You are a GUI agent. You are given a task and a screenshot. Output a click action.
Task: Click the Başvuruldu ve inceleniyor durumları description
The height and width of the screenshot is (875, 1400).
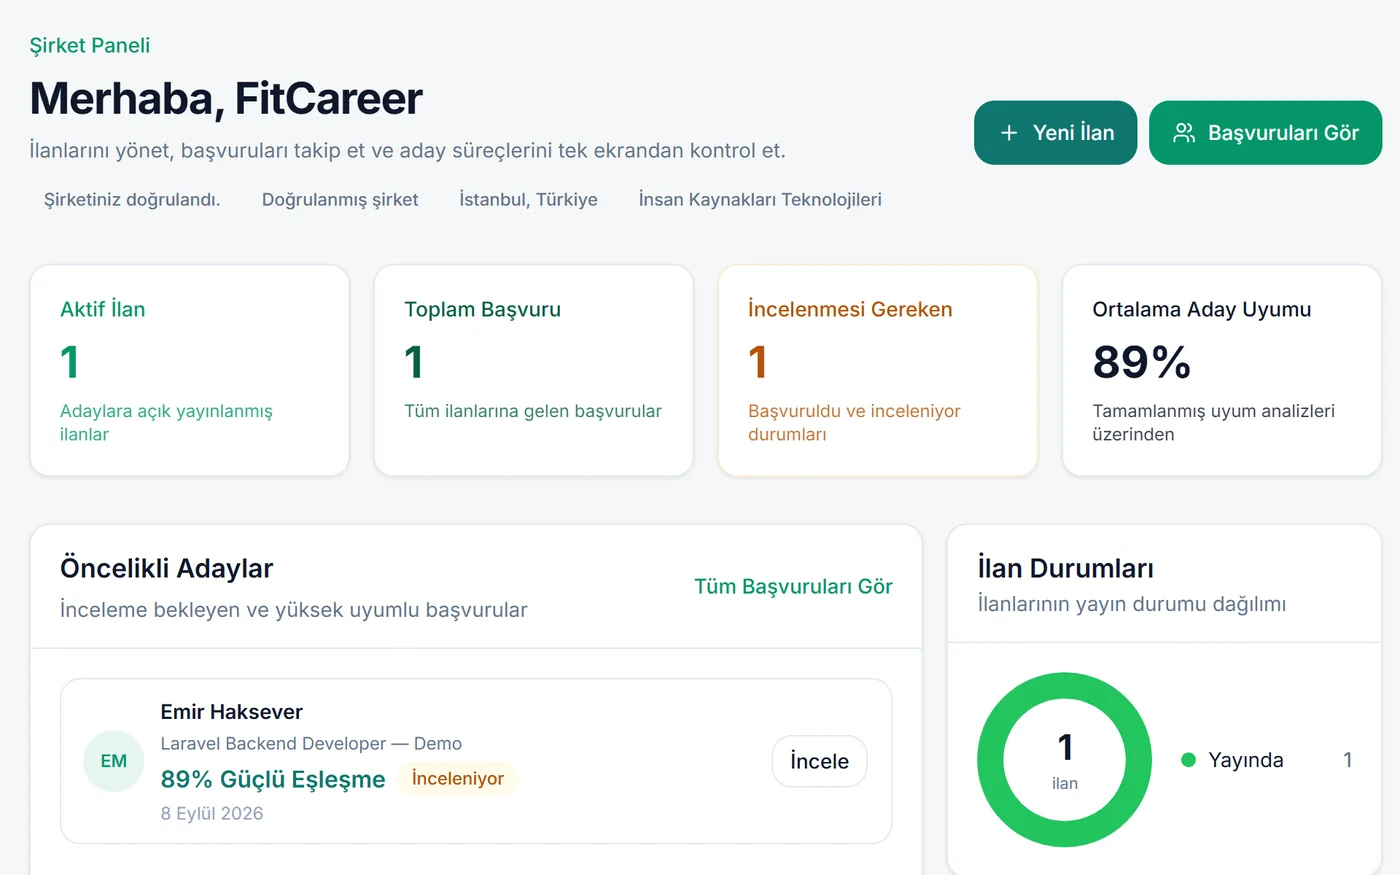(854, 423)
